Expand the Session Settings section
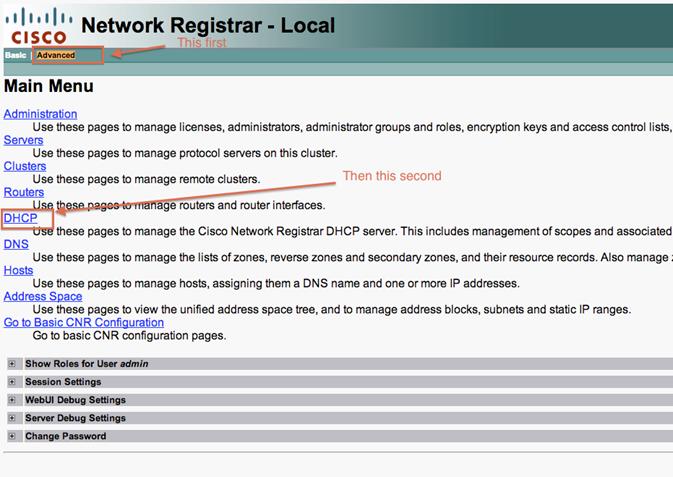The image size is (673, 477). [x=12, y=382]
